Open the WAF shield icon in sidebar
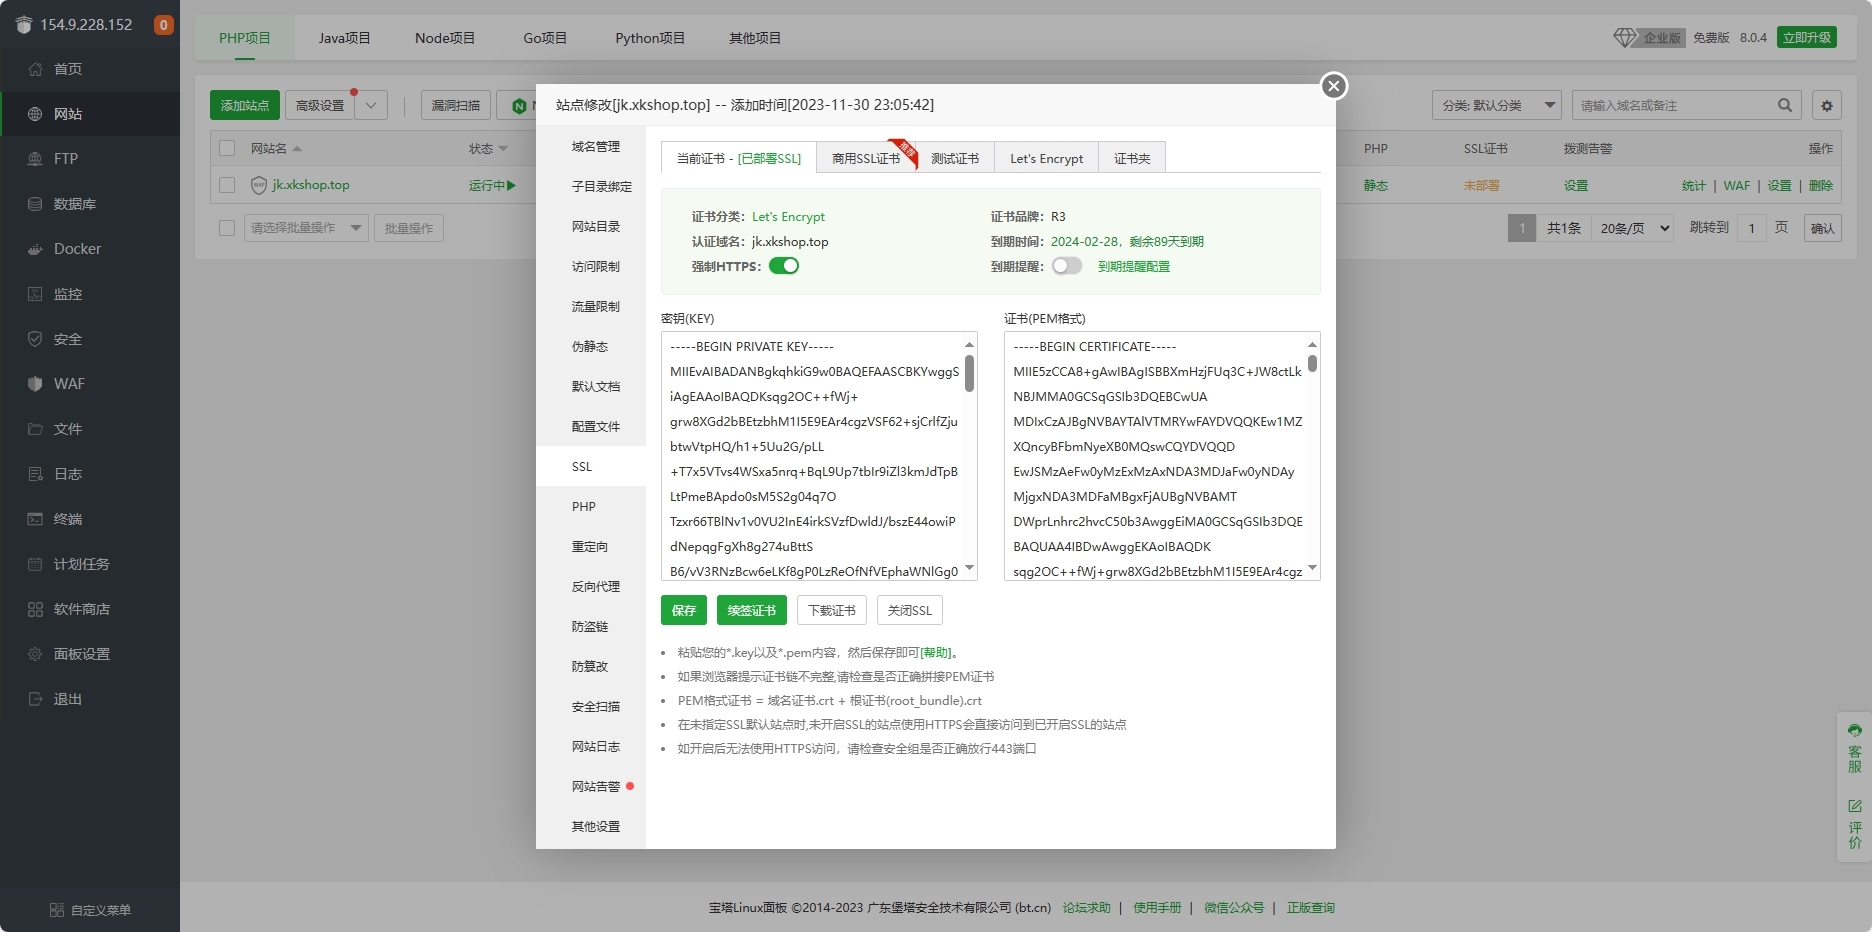Screen dimensions: 1872x932 coord(35,384)
